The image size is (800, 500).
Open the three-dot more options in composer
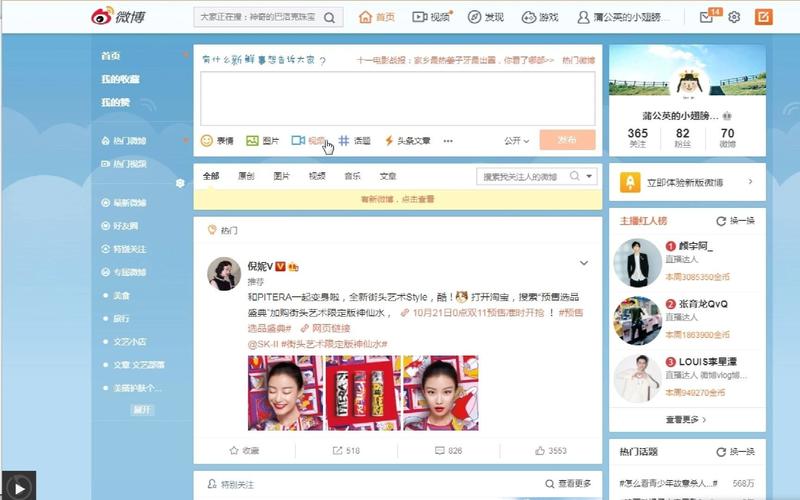click(x=448, y=141)
